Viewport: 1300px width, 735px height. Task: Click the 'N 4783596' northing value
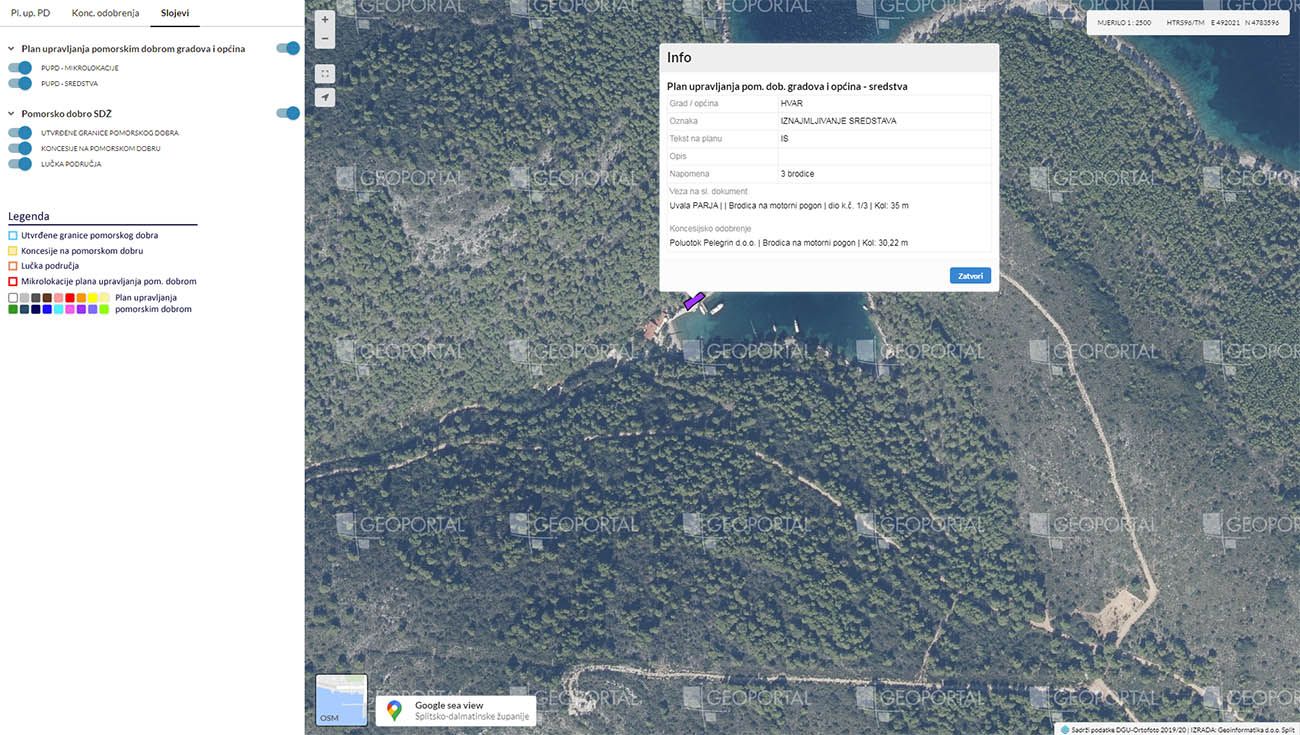[x=1262, y=22]
